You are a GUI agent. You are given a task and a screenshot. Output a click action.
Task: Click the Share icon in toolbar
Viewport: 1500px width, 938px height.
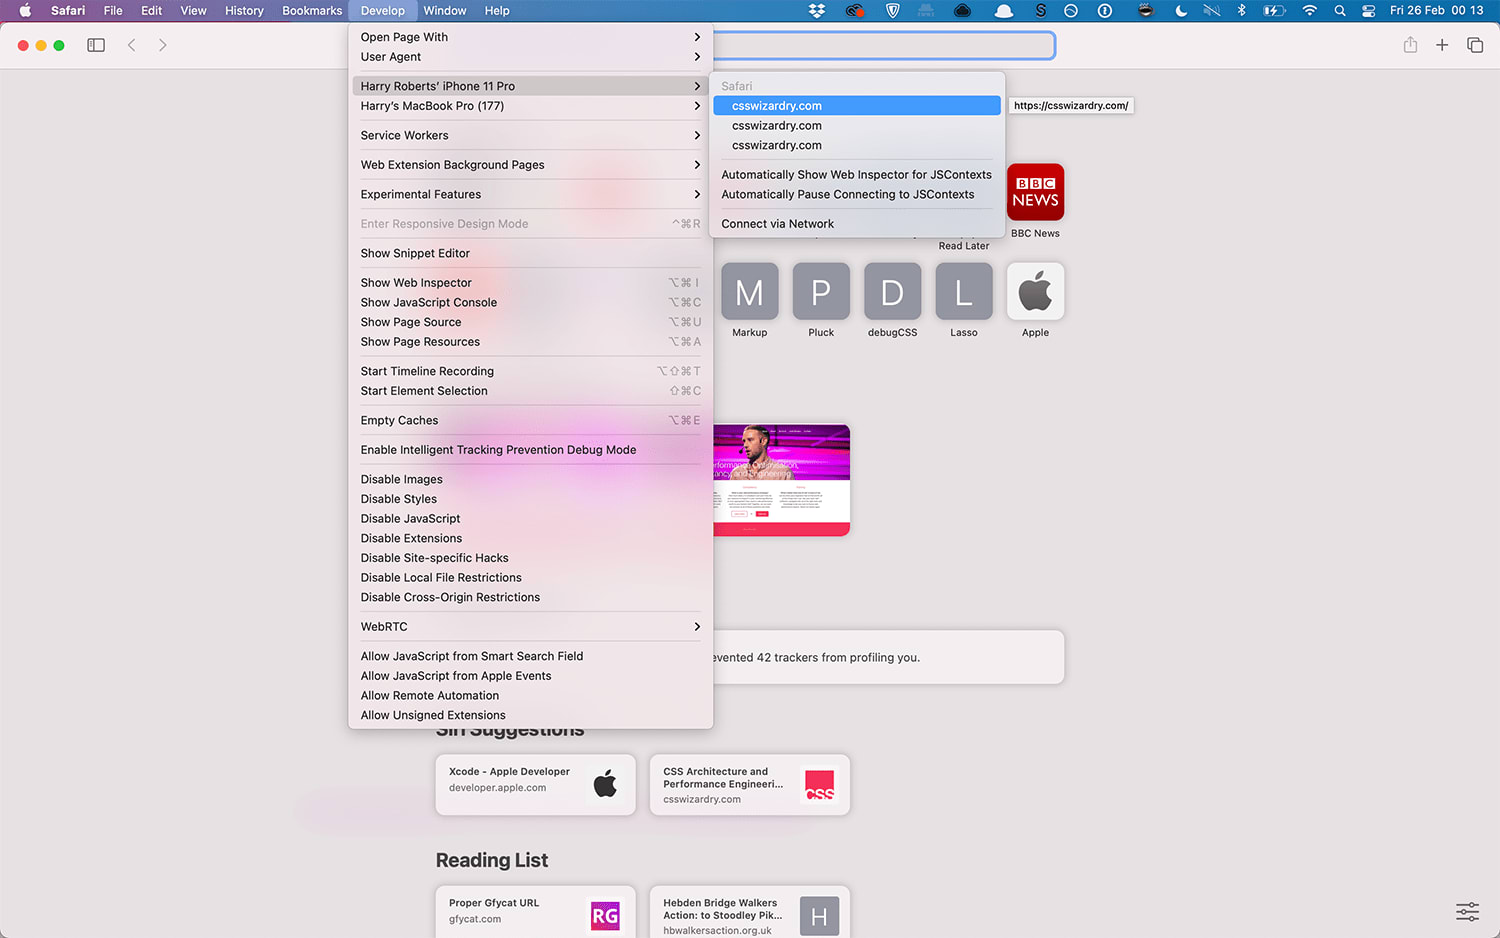tap(1410, 45)
